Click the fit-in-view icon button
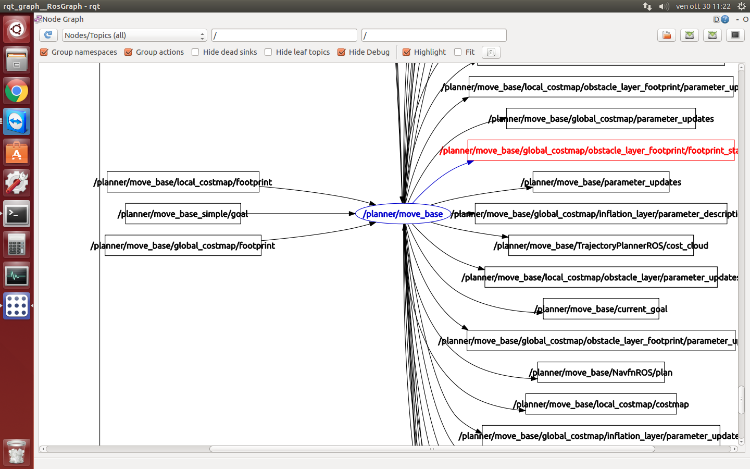This screenshot has height=469, width=750. click(492, 52)
